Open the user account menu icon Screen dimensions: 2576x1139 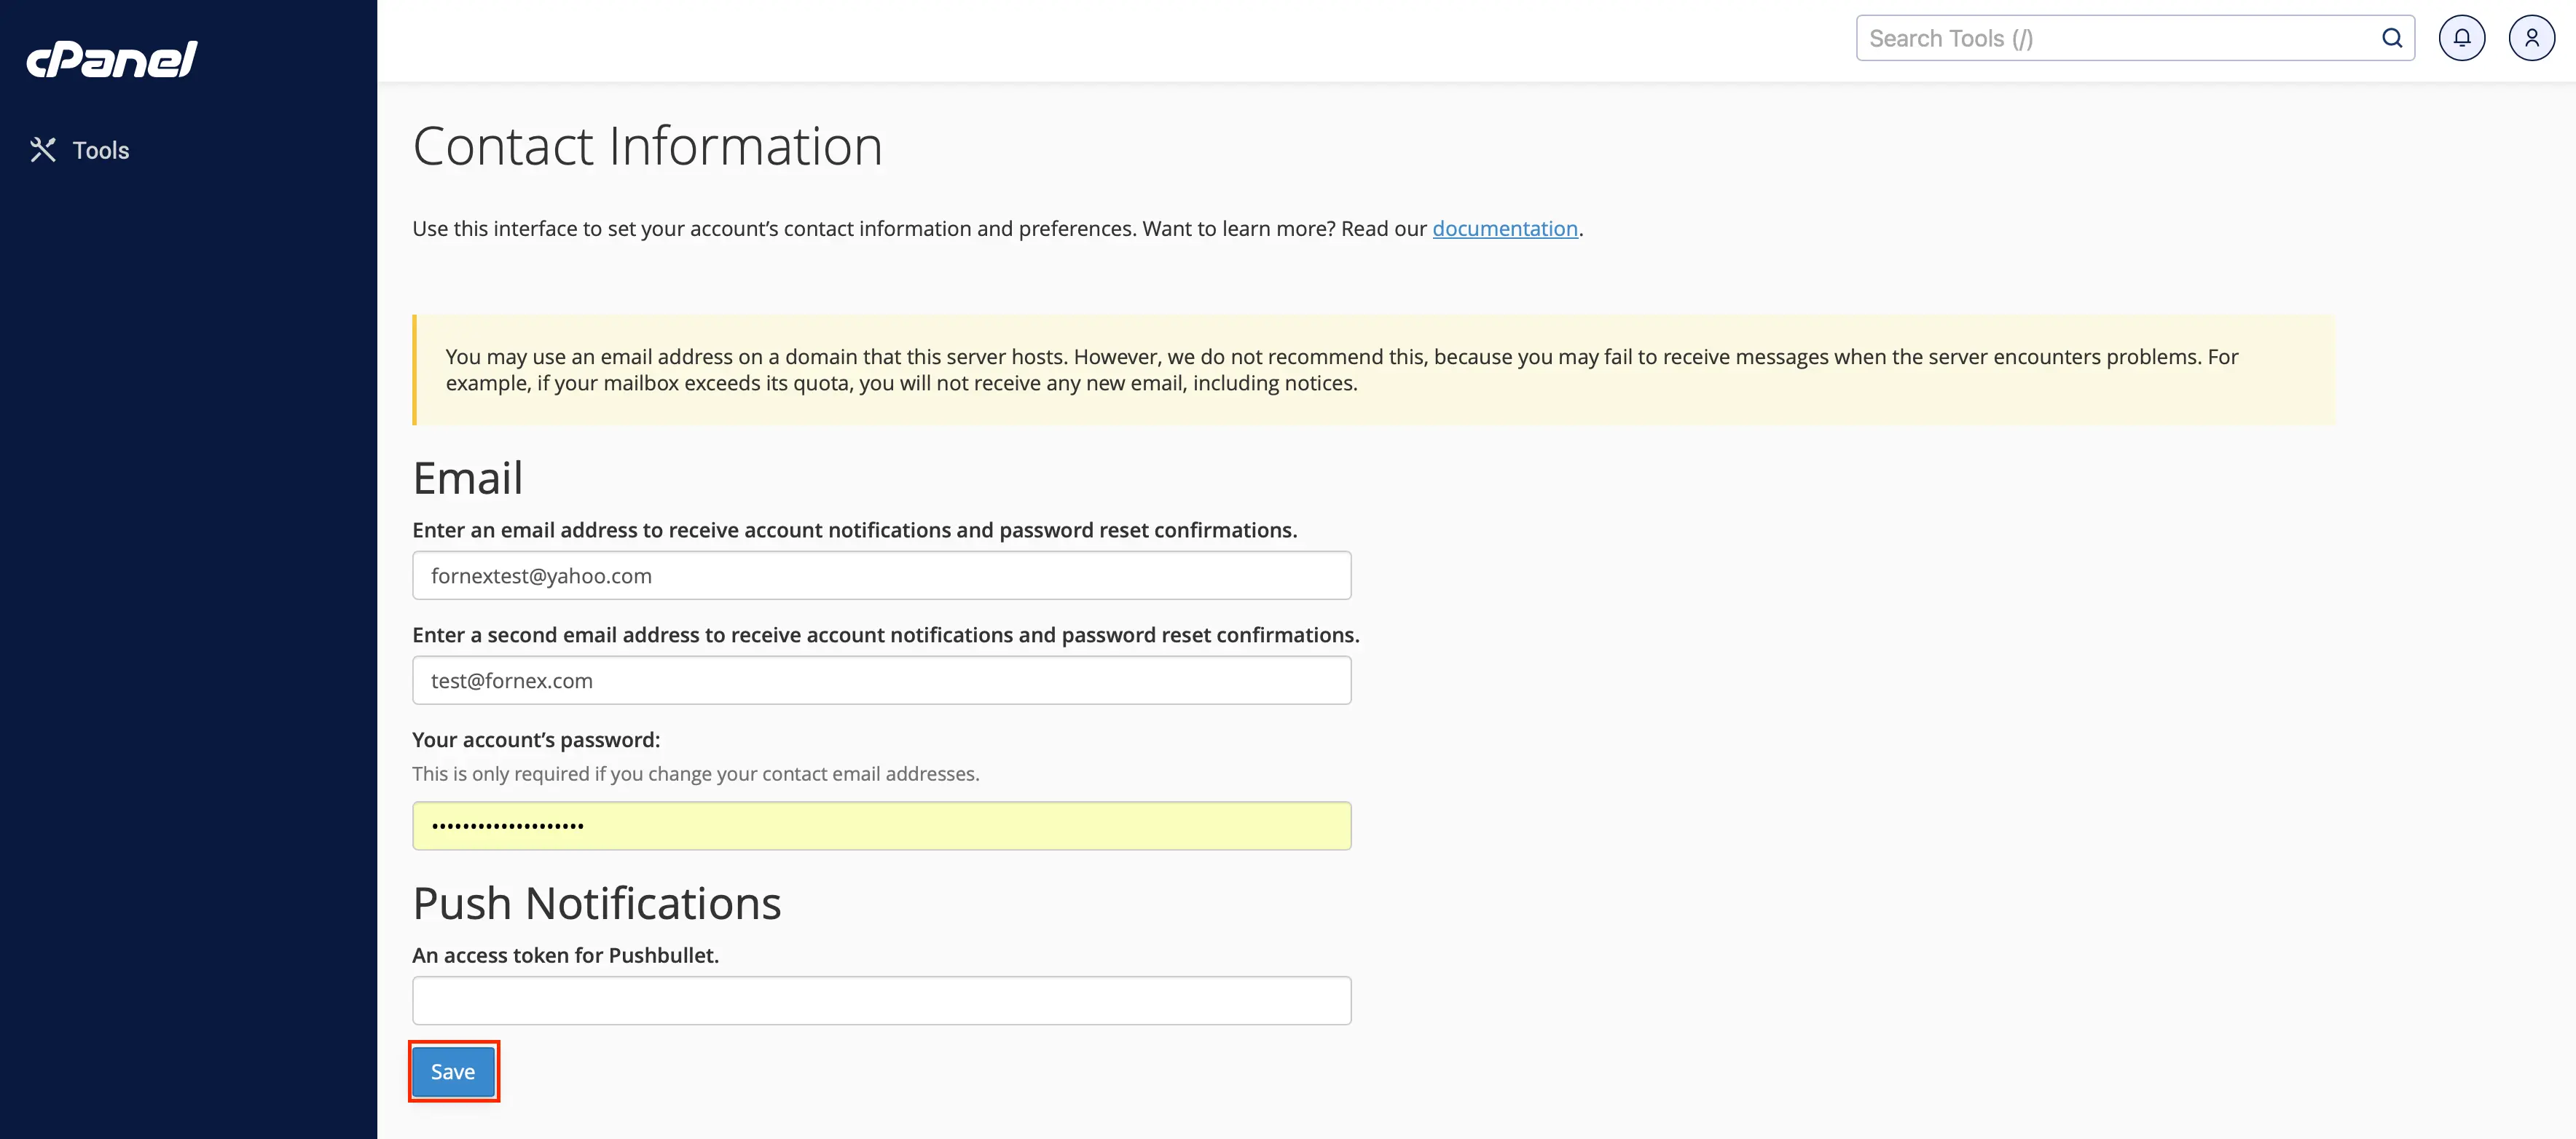pos(2531,38)
